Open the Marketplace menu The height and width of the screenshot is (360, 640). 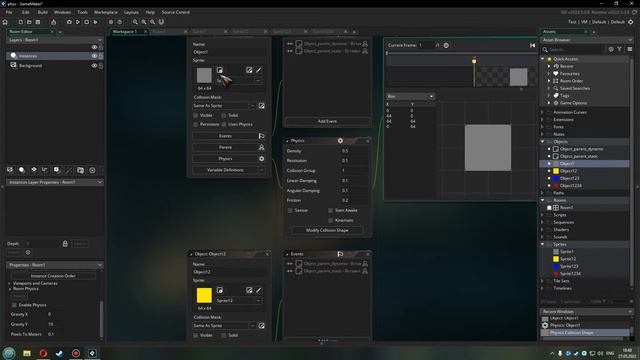pyautogui.click(x=106, y=12)
